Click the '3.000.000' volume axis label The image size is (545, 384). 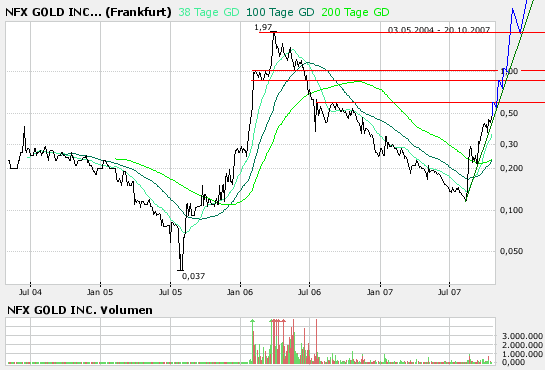click(522, 336)
